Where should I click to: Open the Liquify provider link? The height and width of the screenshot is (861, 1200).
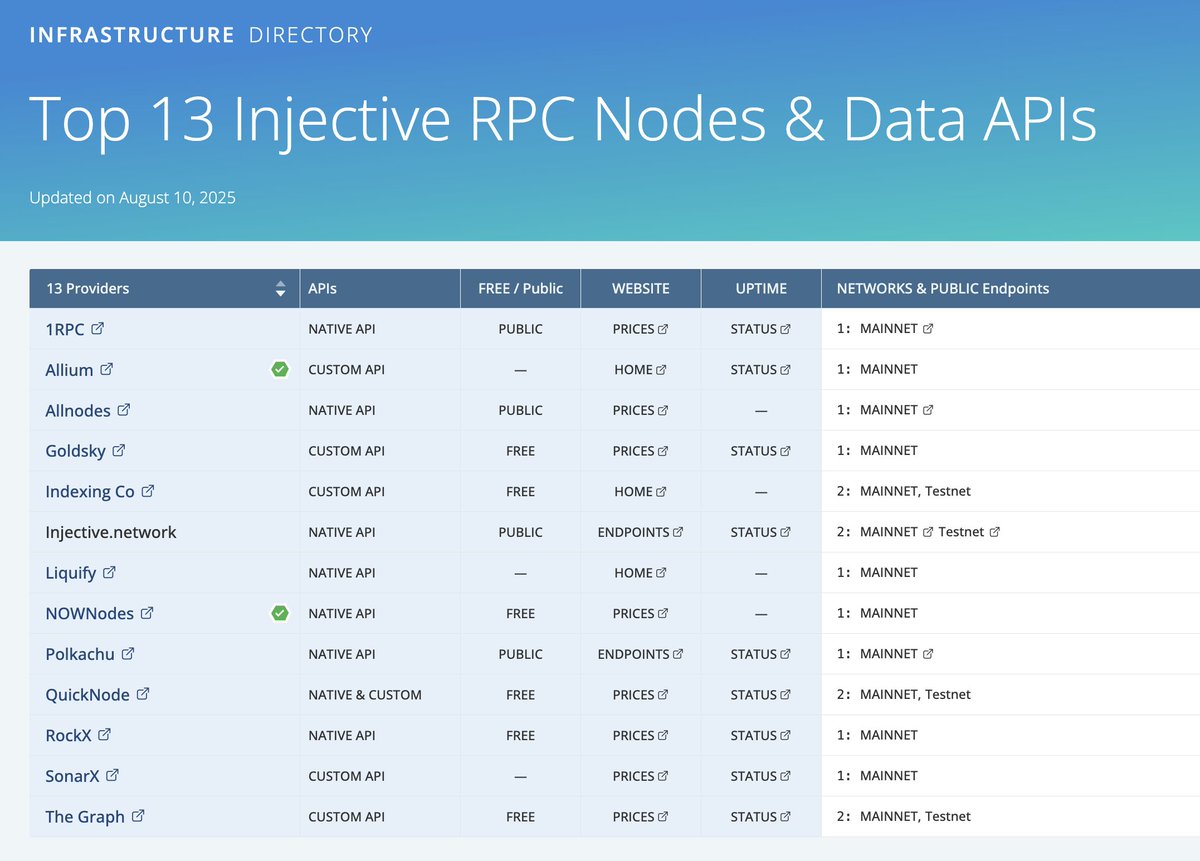point(81,573)
